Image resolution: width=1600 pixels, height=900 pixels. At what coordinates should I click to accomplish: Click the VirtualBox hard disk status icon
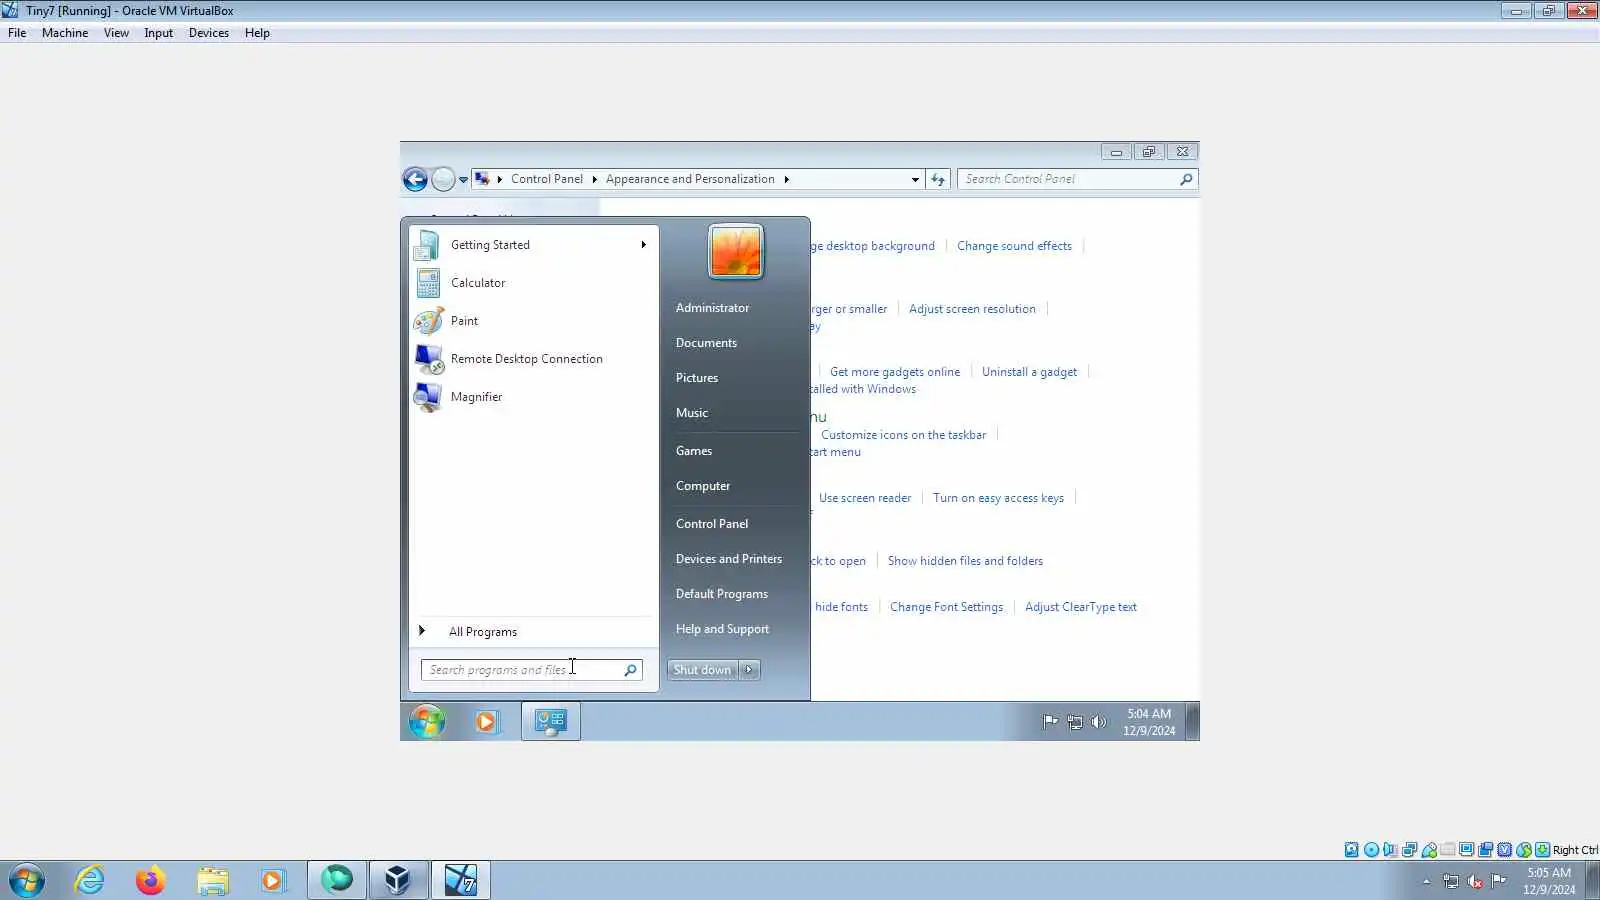1352,850
